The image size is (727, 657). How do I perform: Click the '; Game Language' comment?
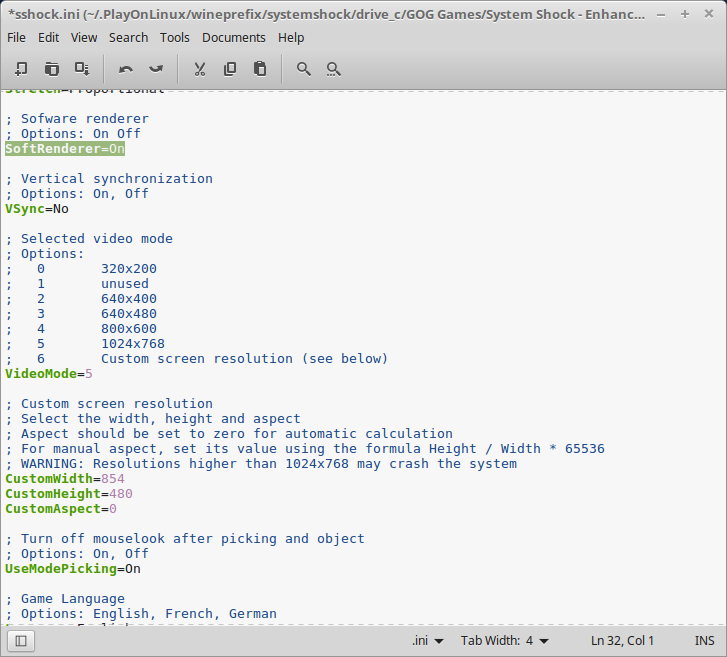tap(65, 599)
